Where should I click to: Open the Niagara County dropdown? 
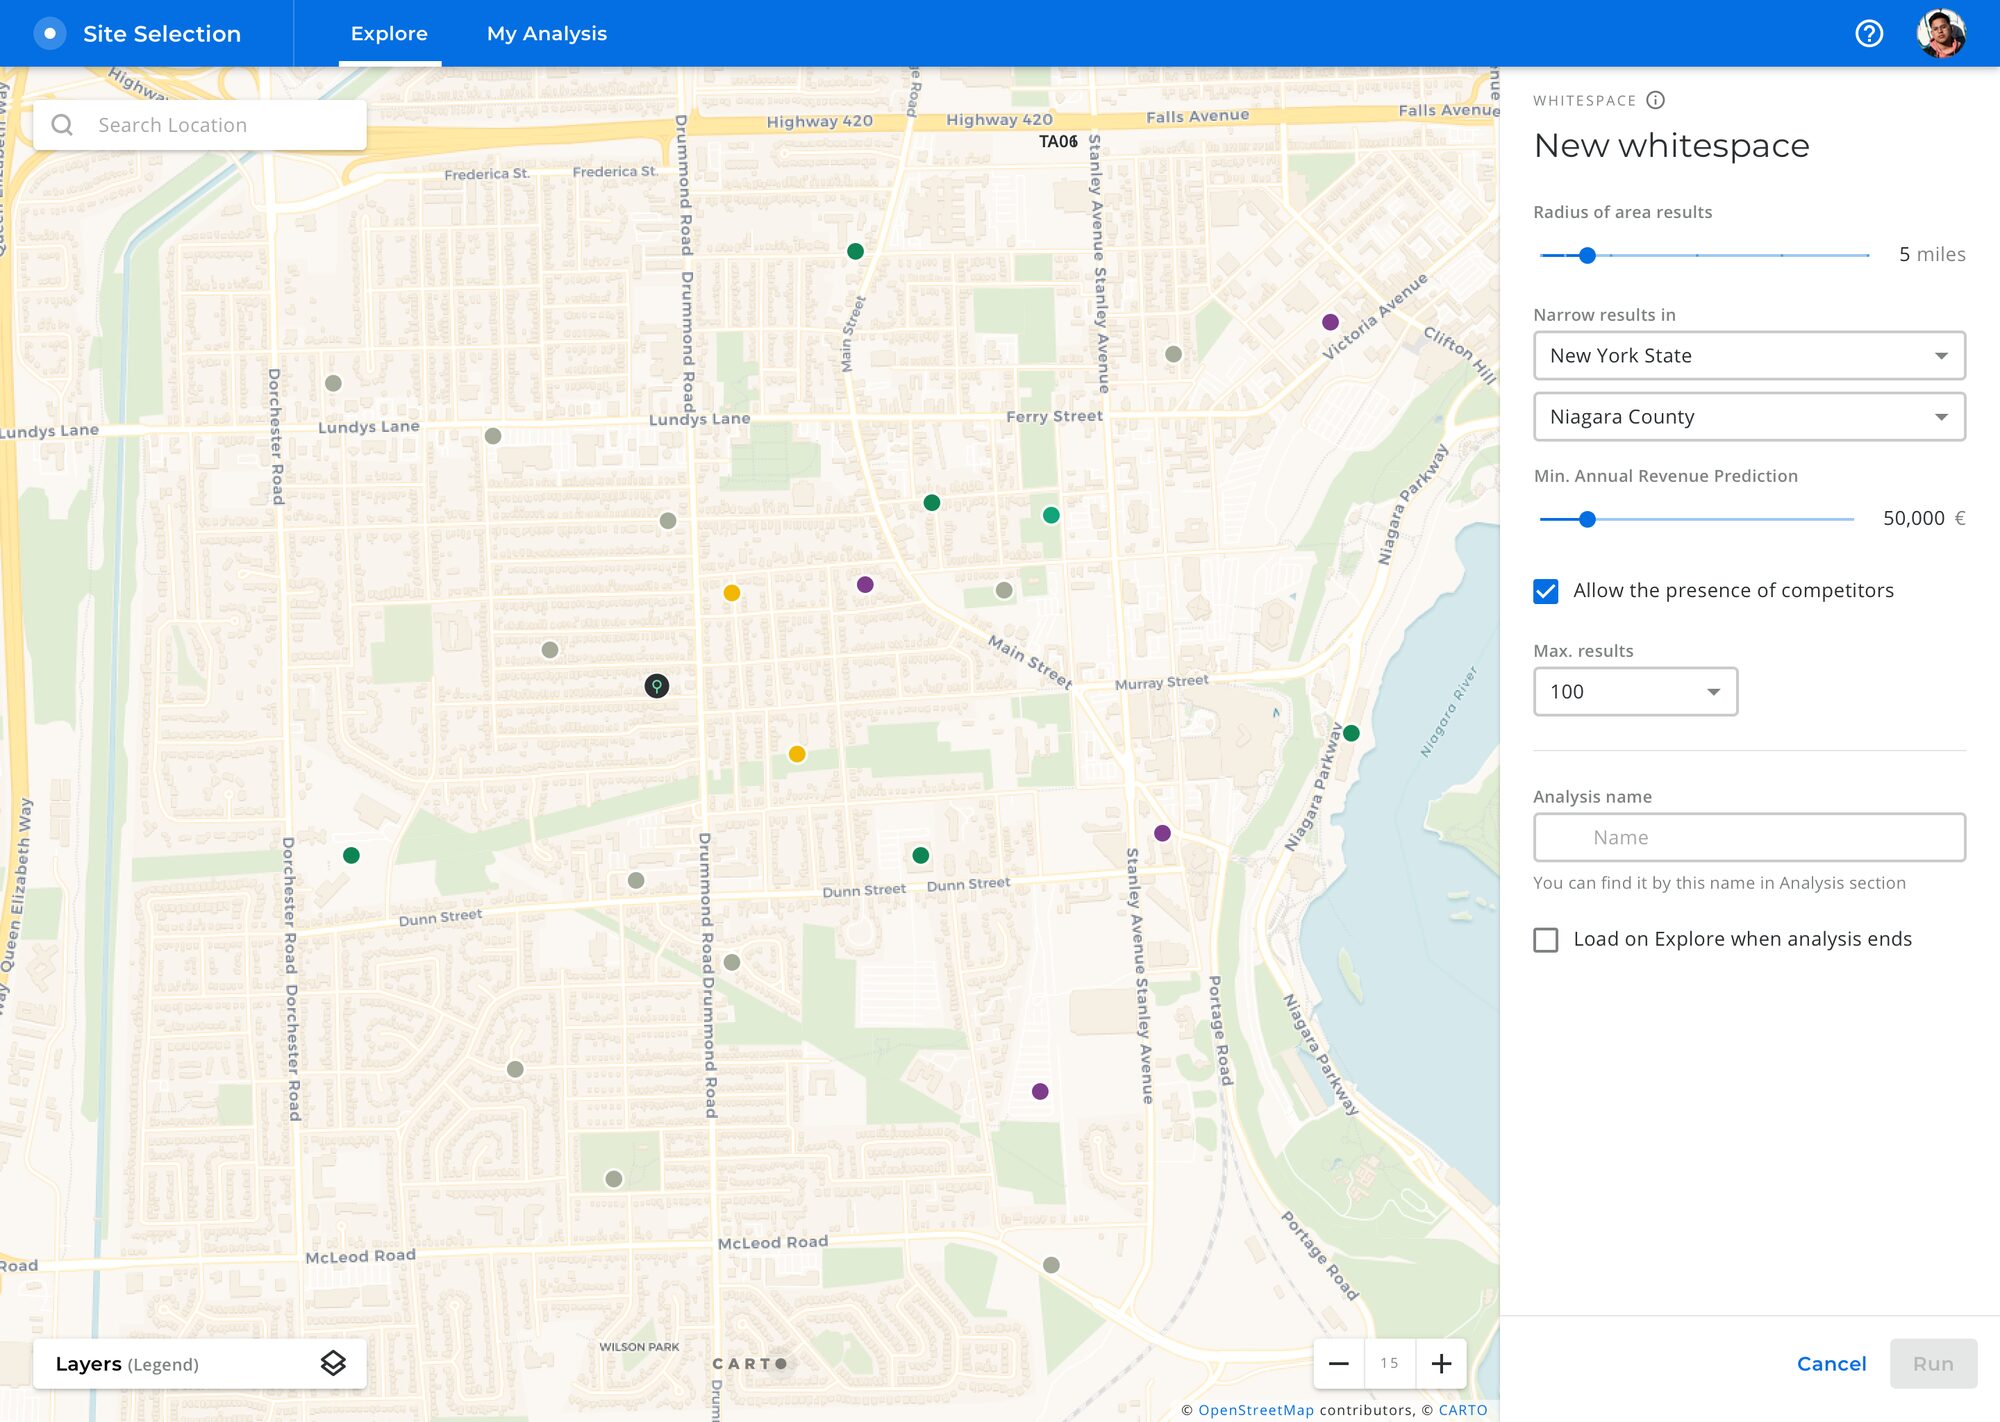click(1749, 417)
